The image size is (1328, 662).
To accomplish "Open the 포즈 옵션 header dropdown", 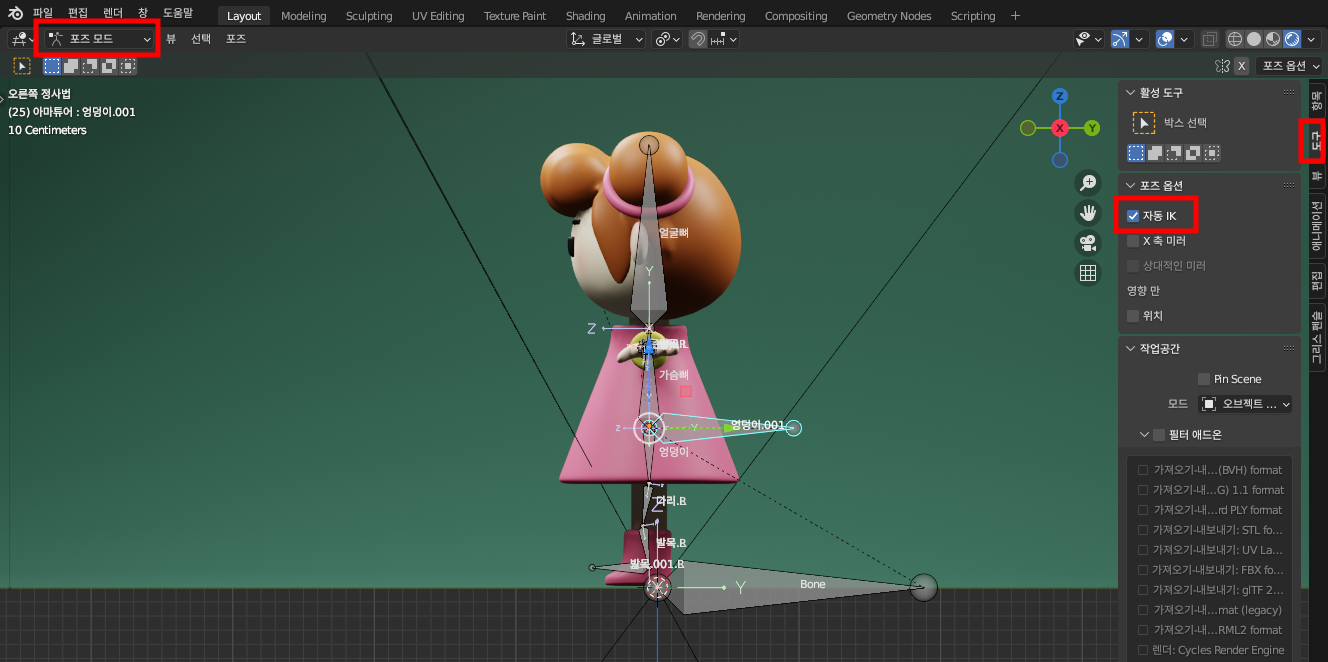I will pos(1291,66).
